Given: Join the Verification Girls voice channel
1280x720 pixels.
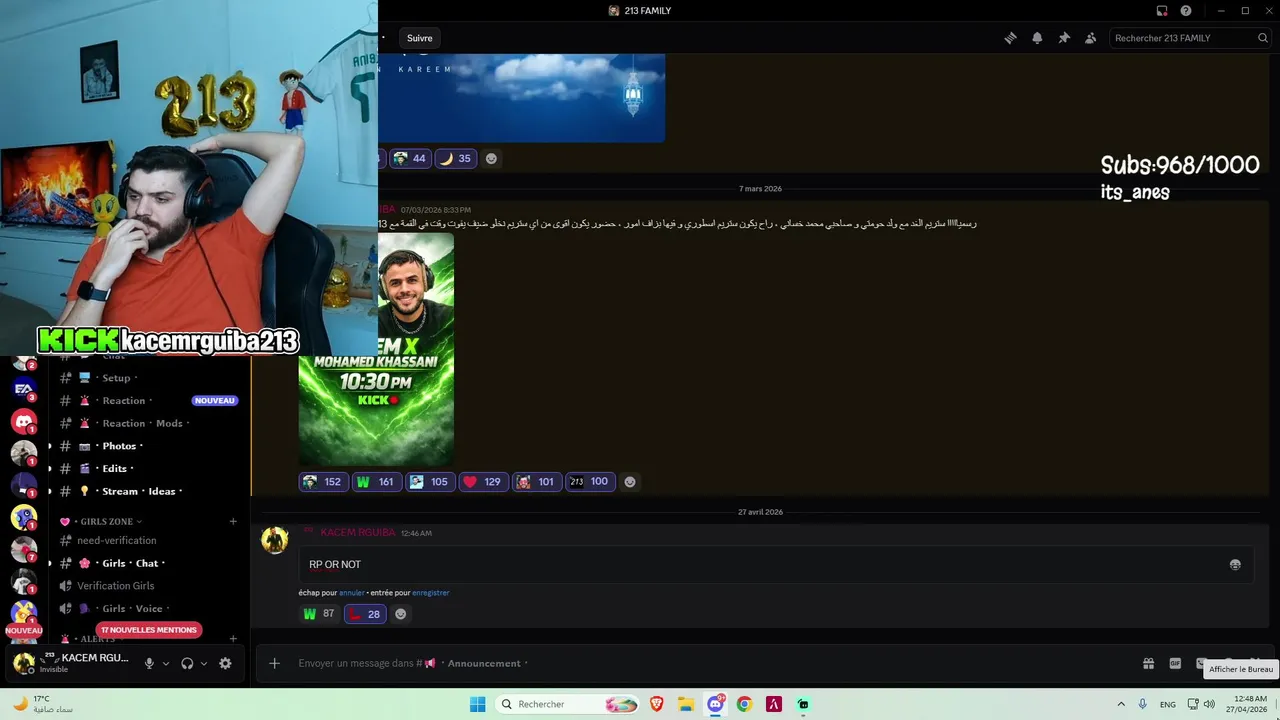Looking at the screenshot, I should click(x=148, y=586).
